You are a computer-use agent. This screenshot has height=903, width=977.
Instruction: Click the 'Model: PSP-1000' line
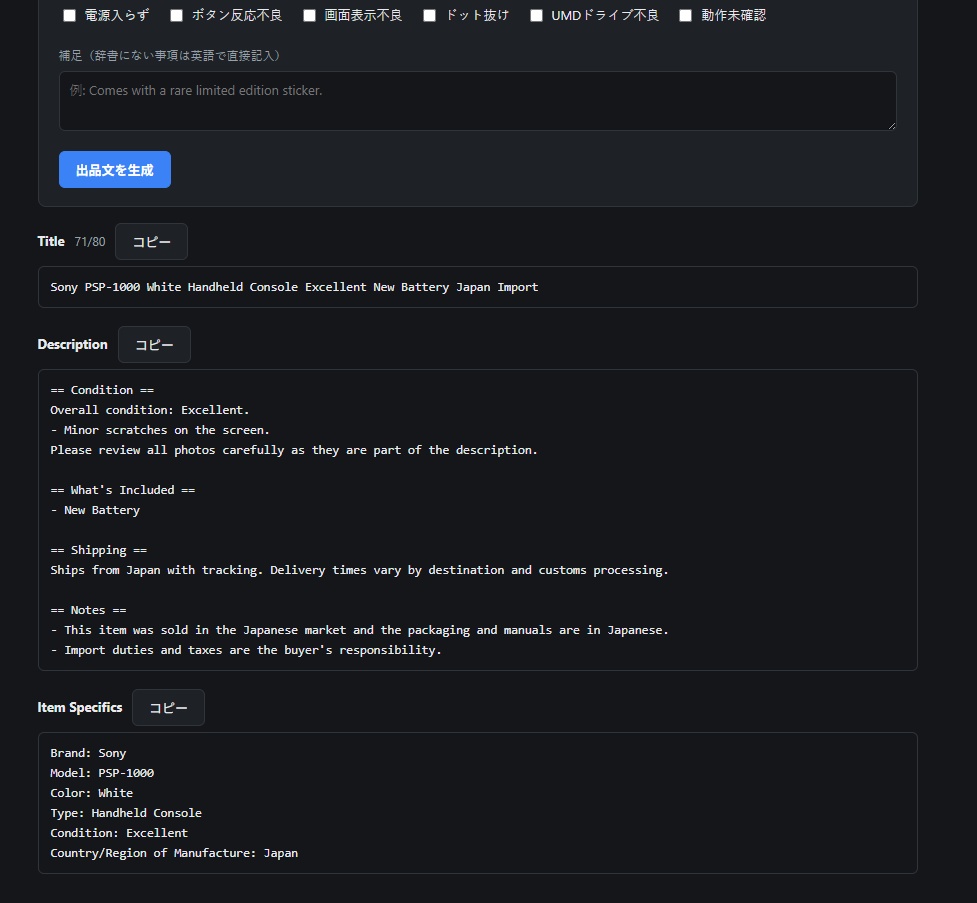click(x=102, y=773)
